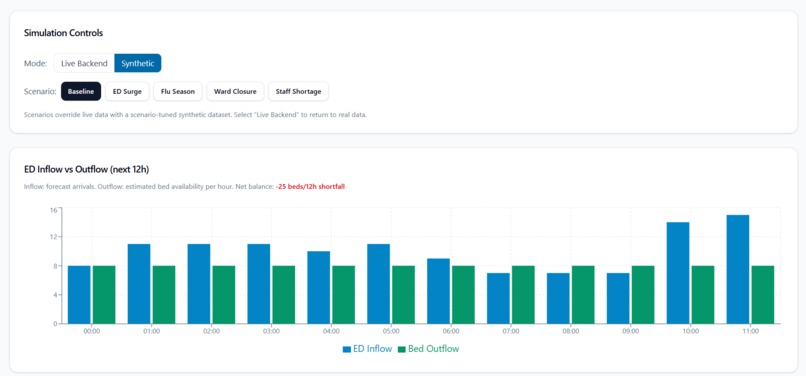Image resolution: width=806 pixels, height=376 pixels.
Task: Choose the Baseline scenario
Action: tap(81, 92)
